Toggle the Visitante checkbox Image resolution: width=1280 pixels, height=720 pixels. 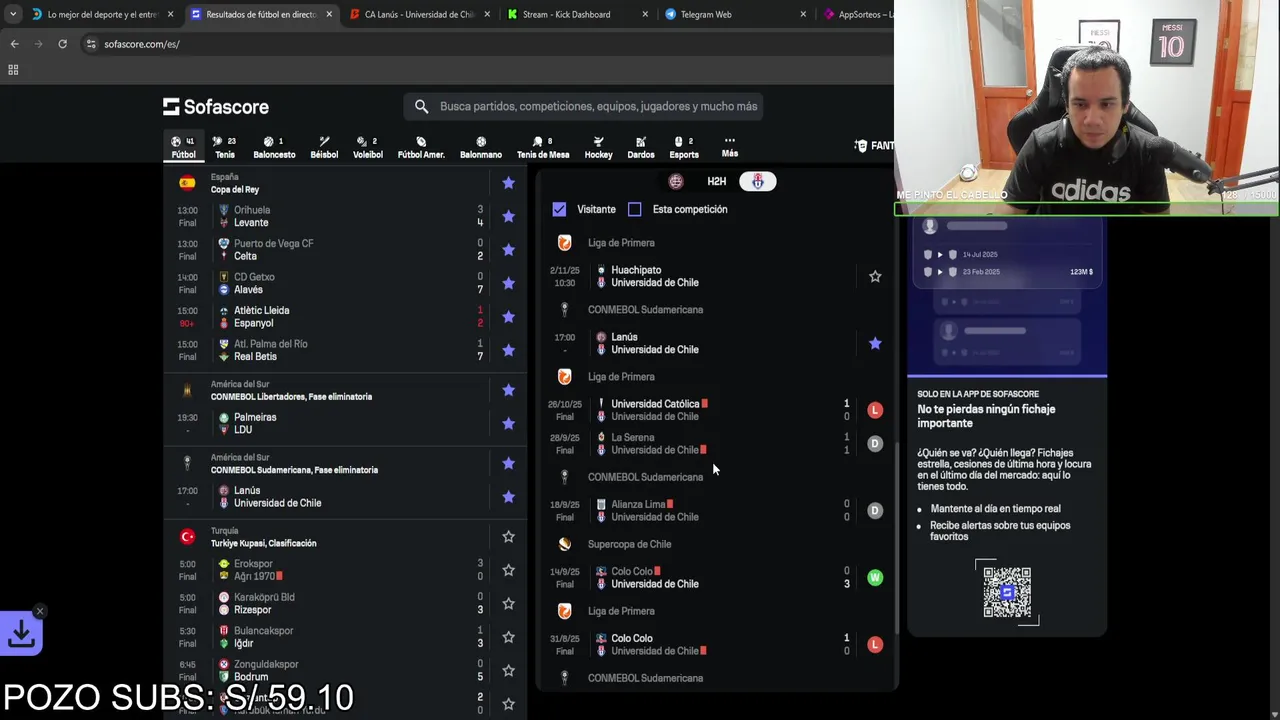[x=559, y=209]
